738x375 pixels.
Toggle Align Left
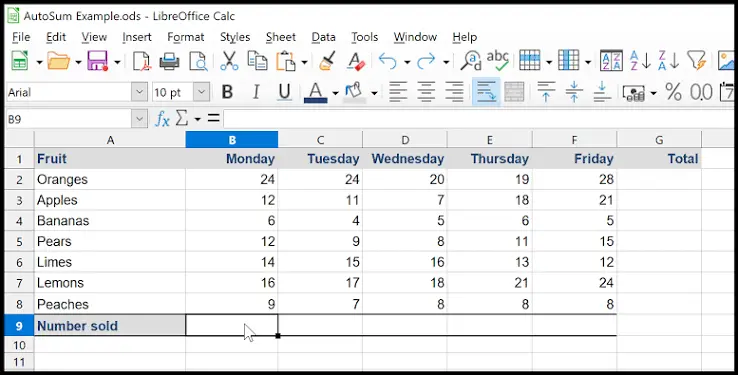tap(398, 92)
